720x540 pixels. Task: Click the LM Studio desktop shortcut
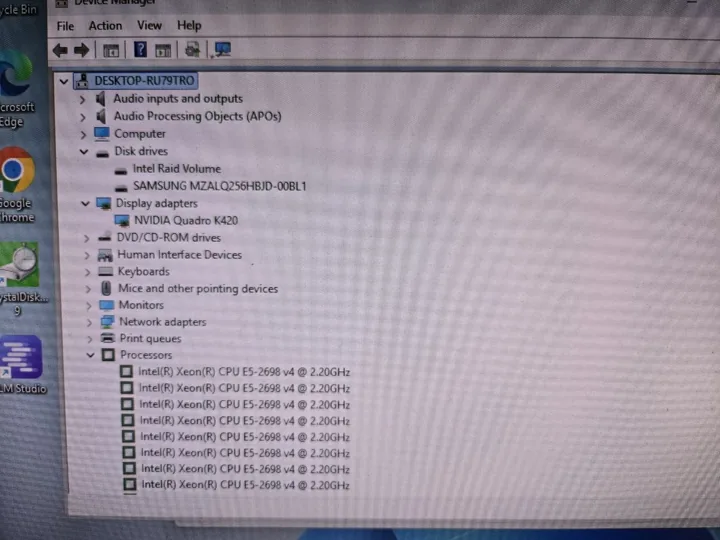[22, 365]
